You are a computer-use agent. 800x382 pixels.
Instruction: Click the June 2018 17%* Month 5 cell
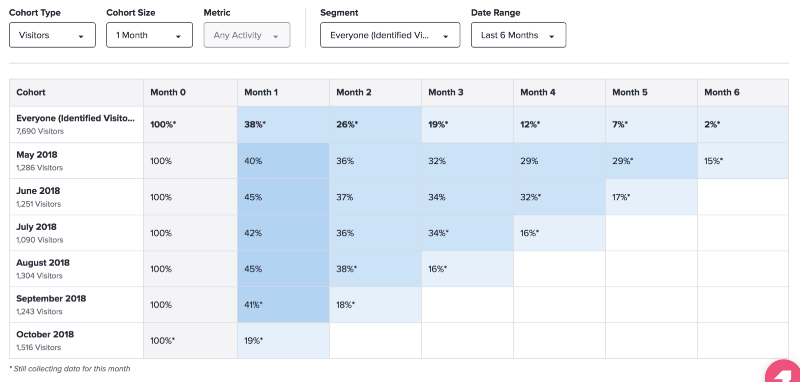(652, 197)
